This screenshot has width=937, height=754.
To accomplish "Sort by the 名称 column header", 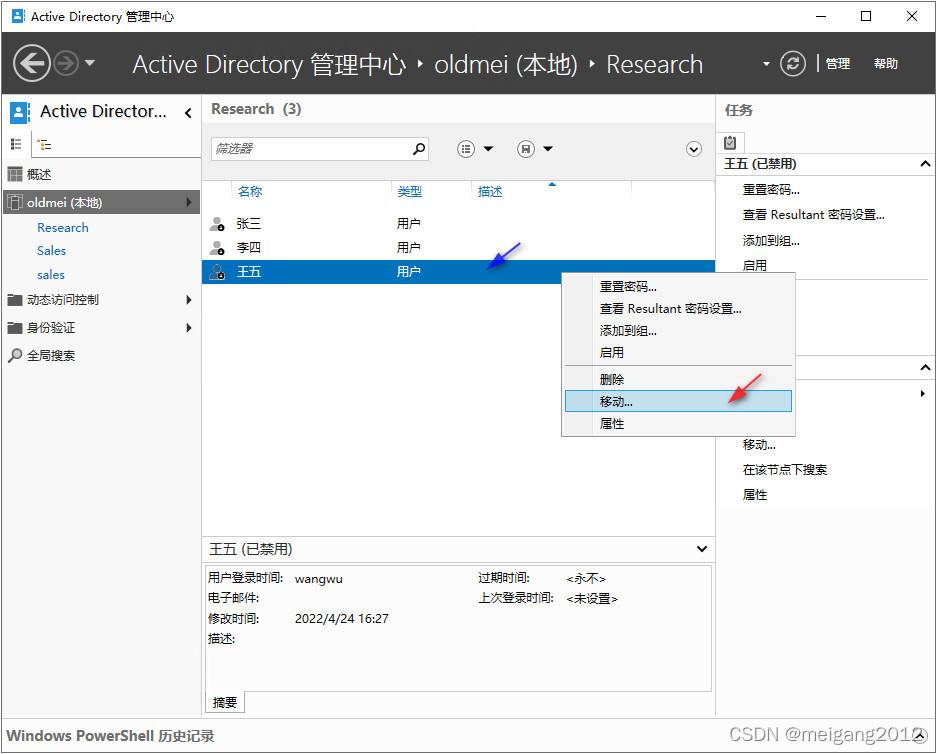I will click(250, 192).
